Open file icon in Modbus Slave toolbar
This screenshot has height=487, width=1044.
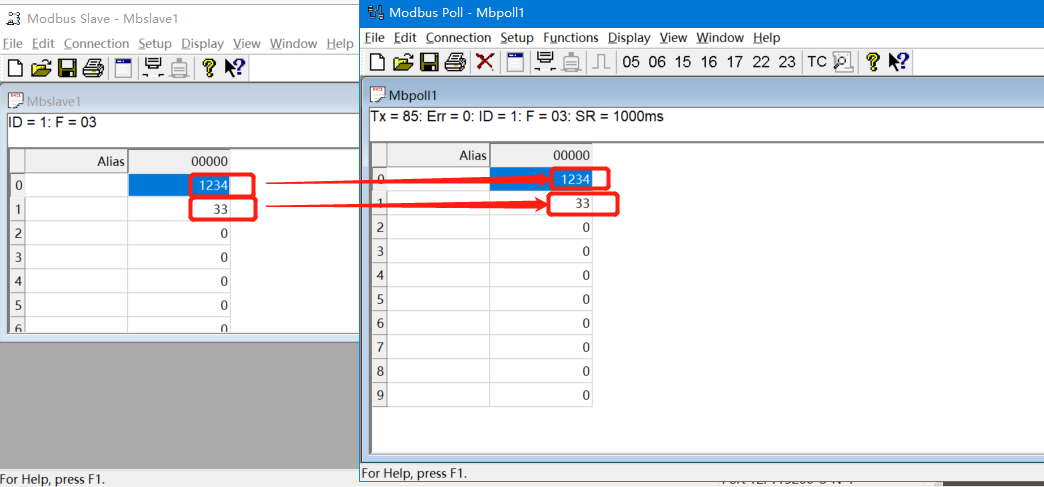pos(41,68)
